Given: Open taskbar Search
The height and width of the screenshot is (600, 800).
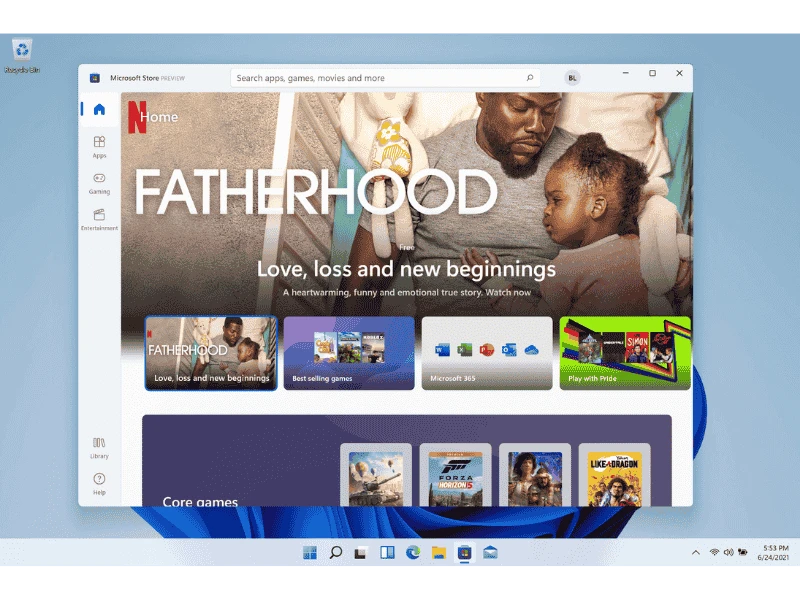Looking at the screenshot, I should [x=336, y=553].
